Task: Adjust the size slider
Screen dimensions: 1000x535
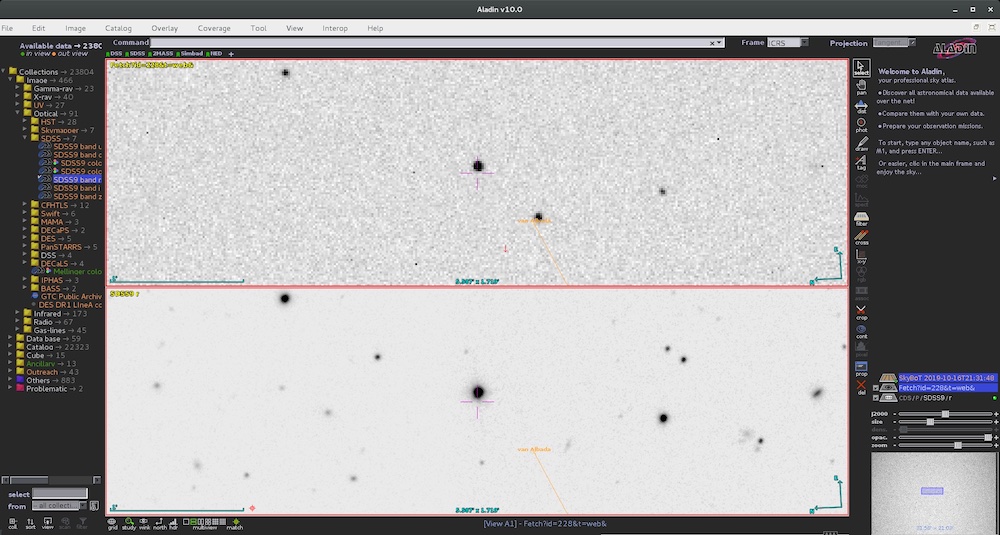Action: pyautogui.click(x=946, y=421)
